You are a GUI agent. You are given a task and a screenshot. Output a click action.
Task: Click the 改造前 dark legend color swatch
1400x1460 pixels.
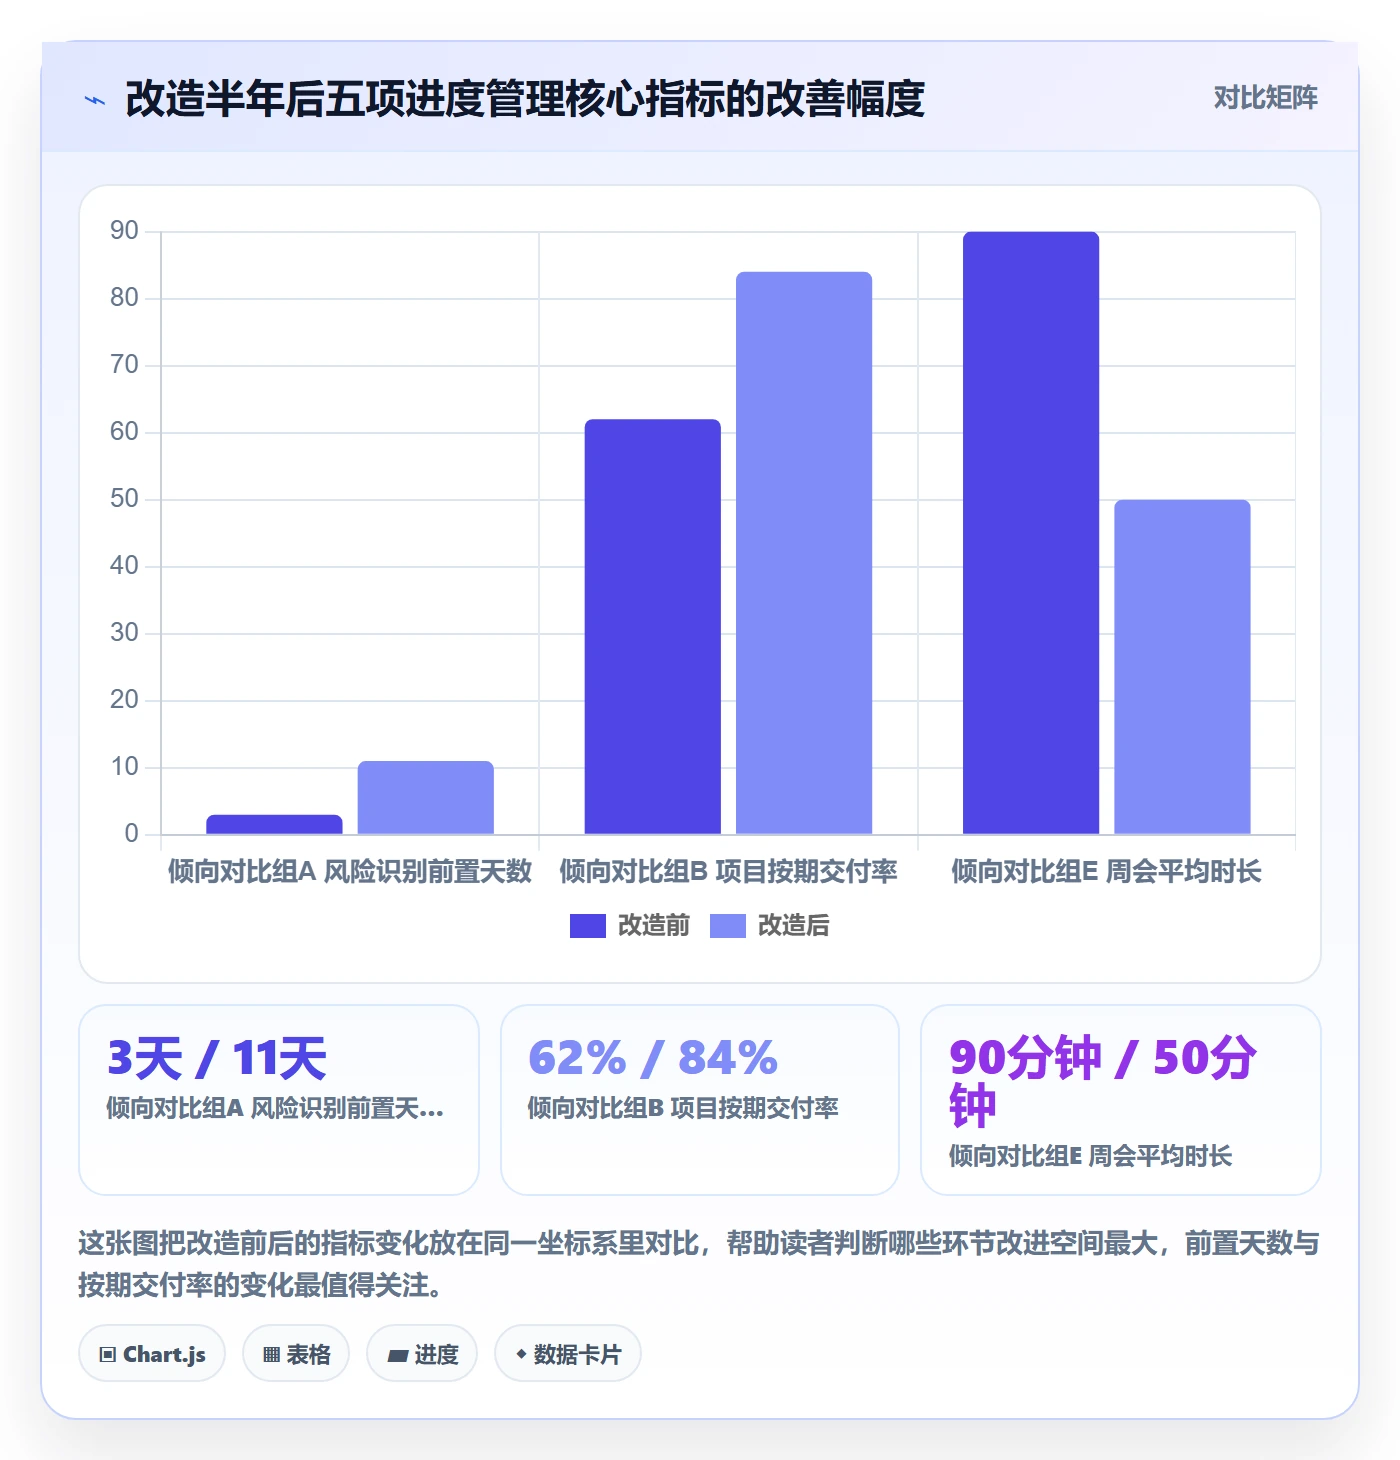point(588,926)
